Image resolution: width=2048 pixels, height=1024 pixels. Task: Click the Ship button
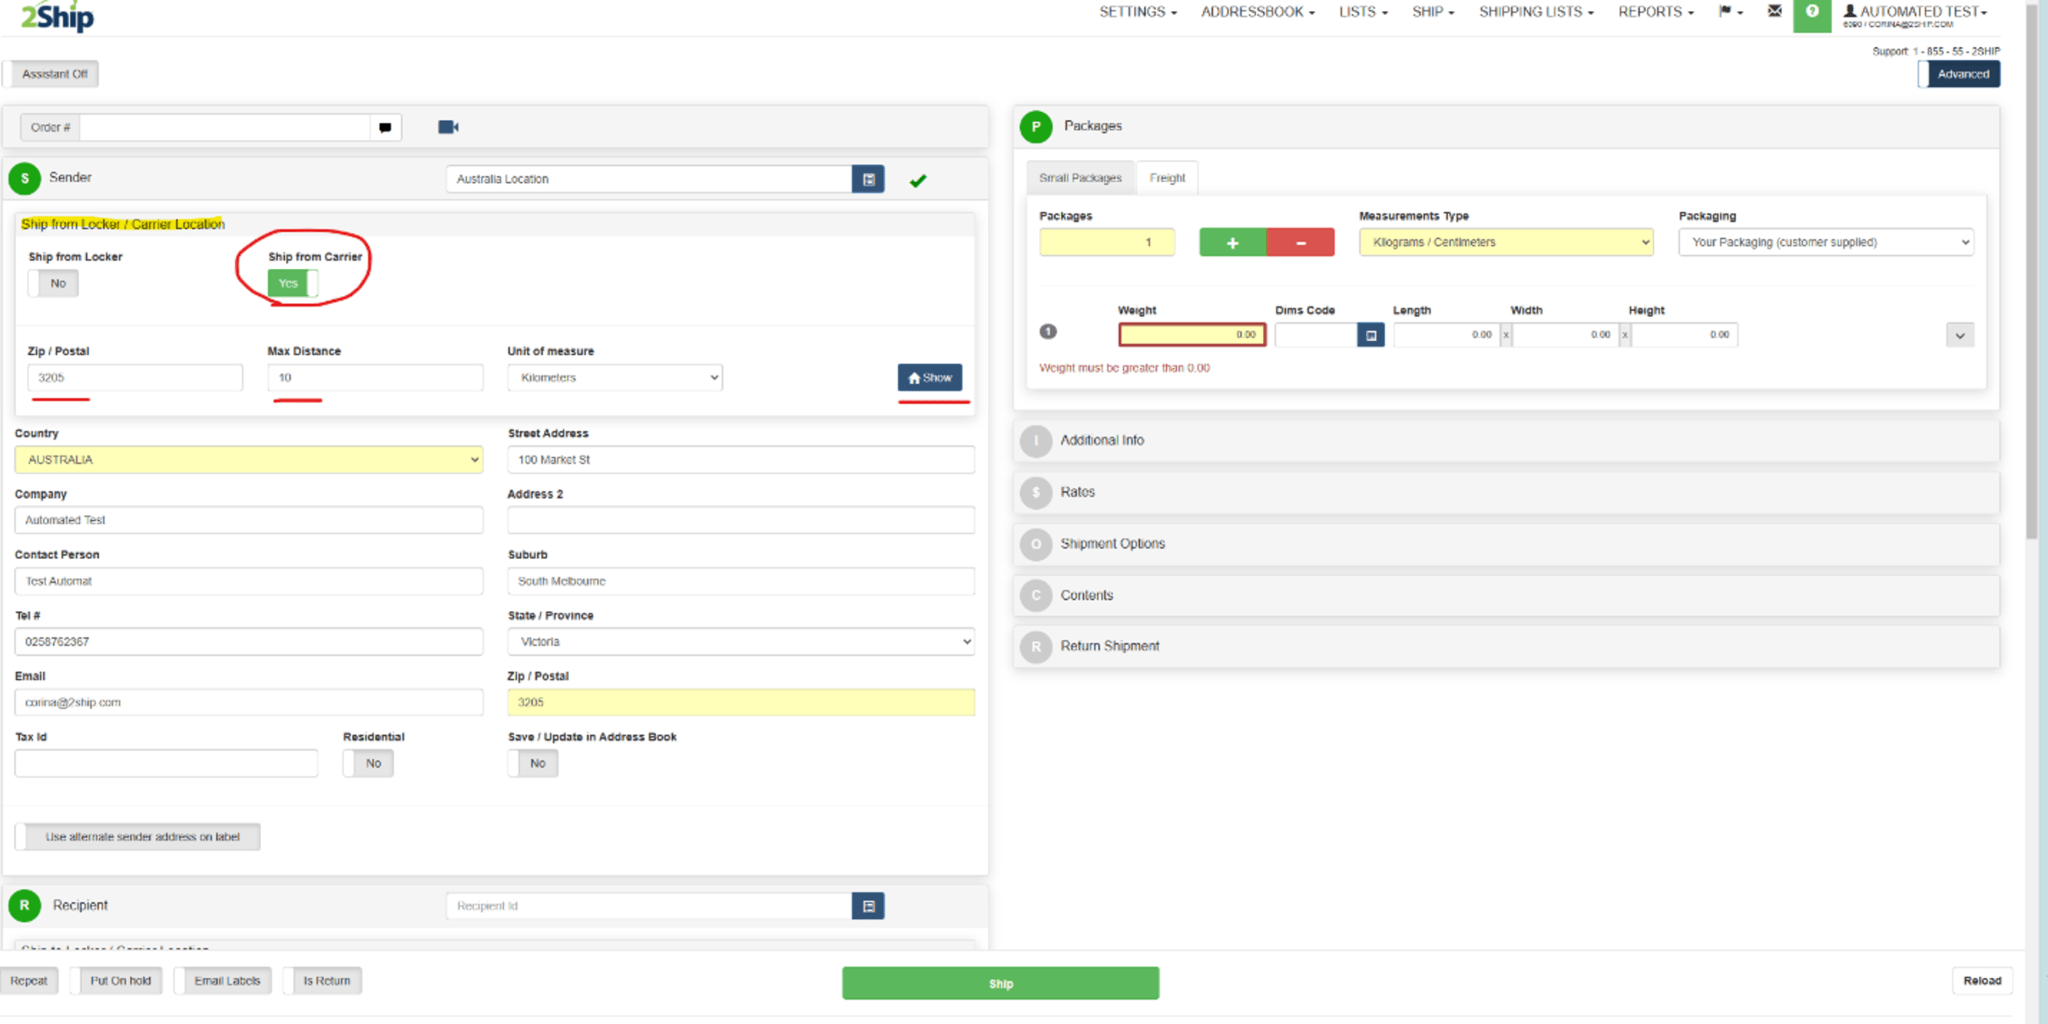pos(1000,983)
